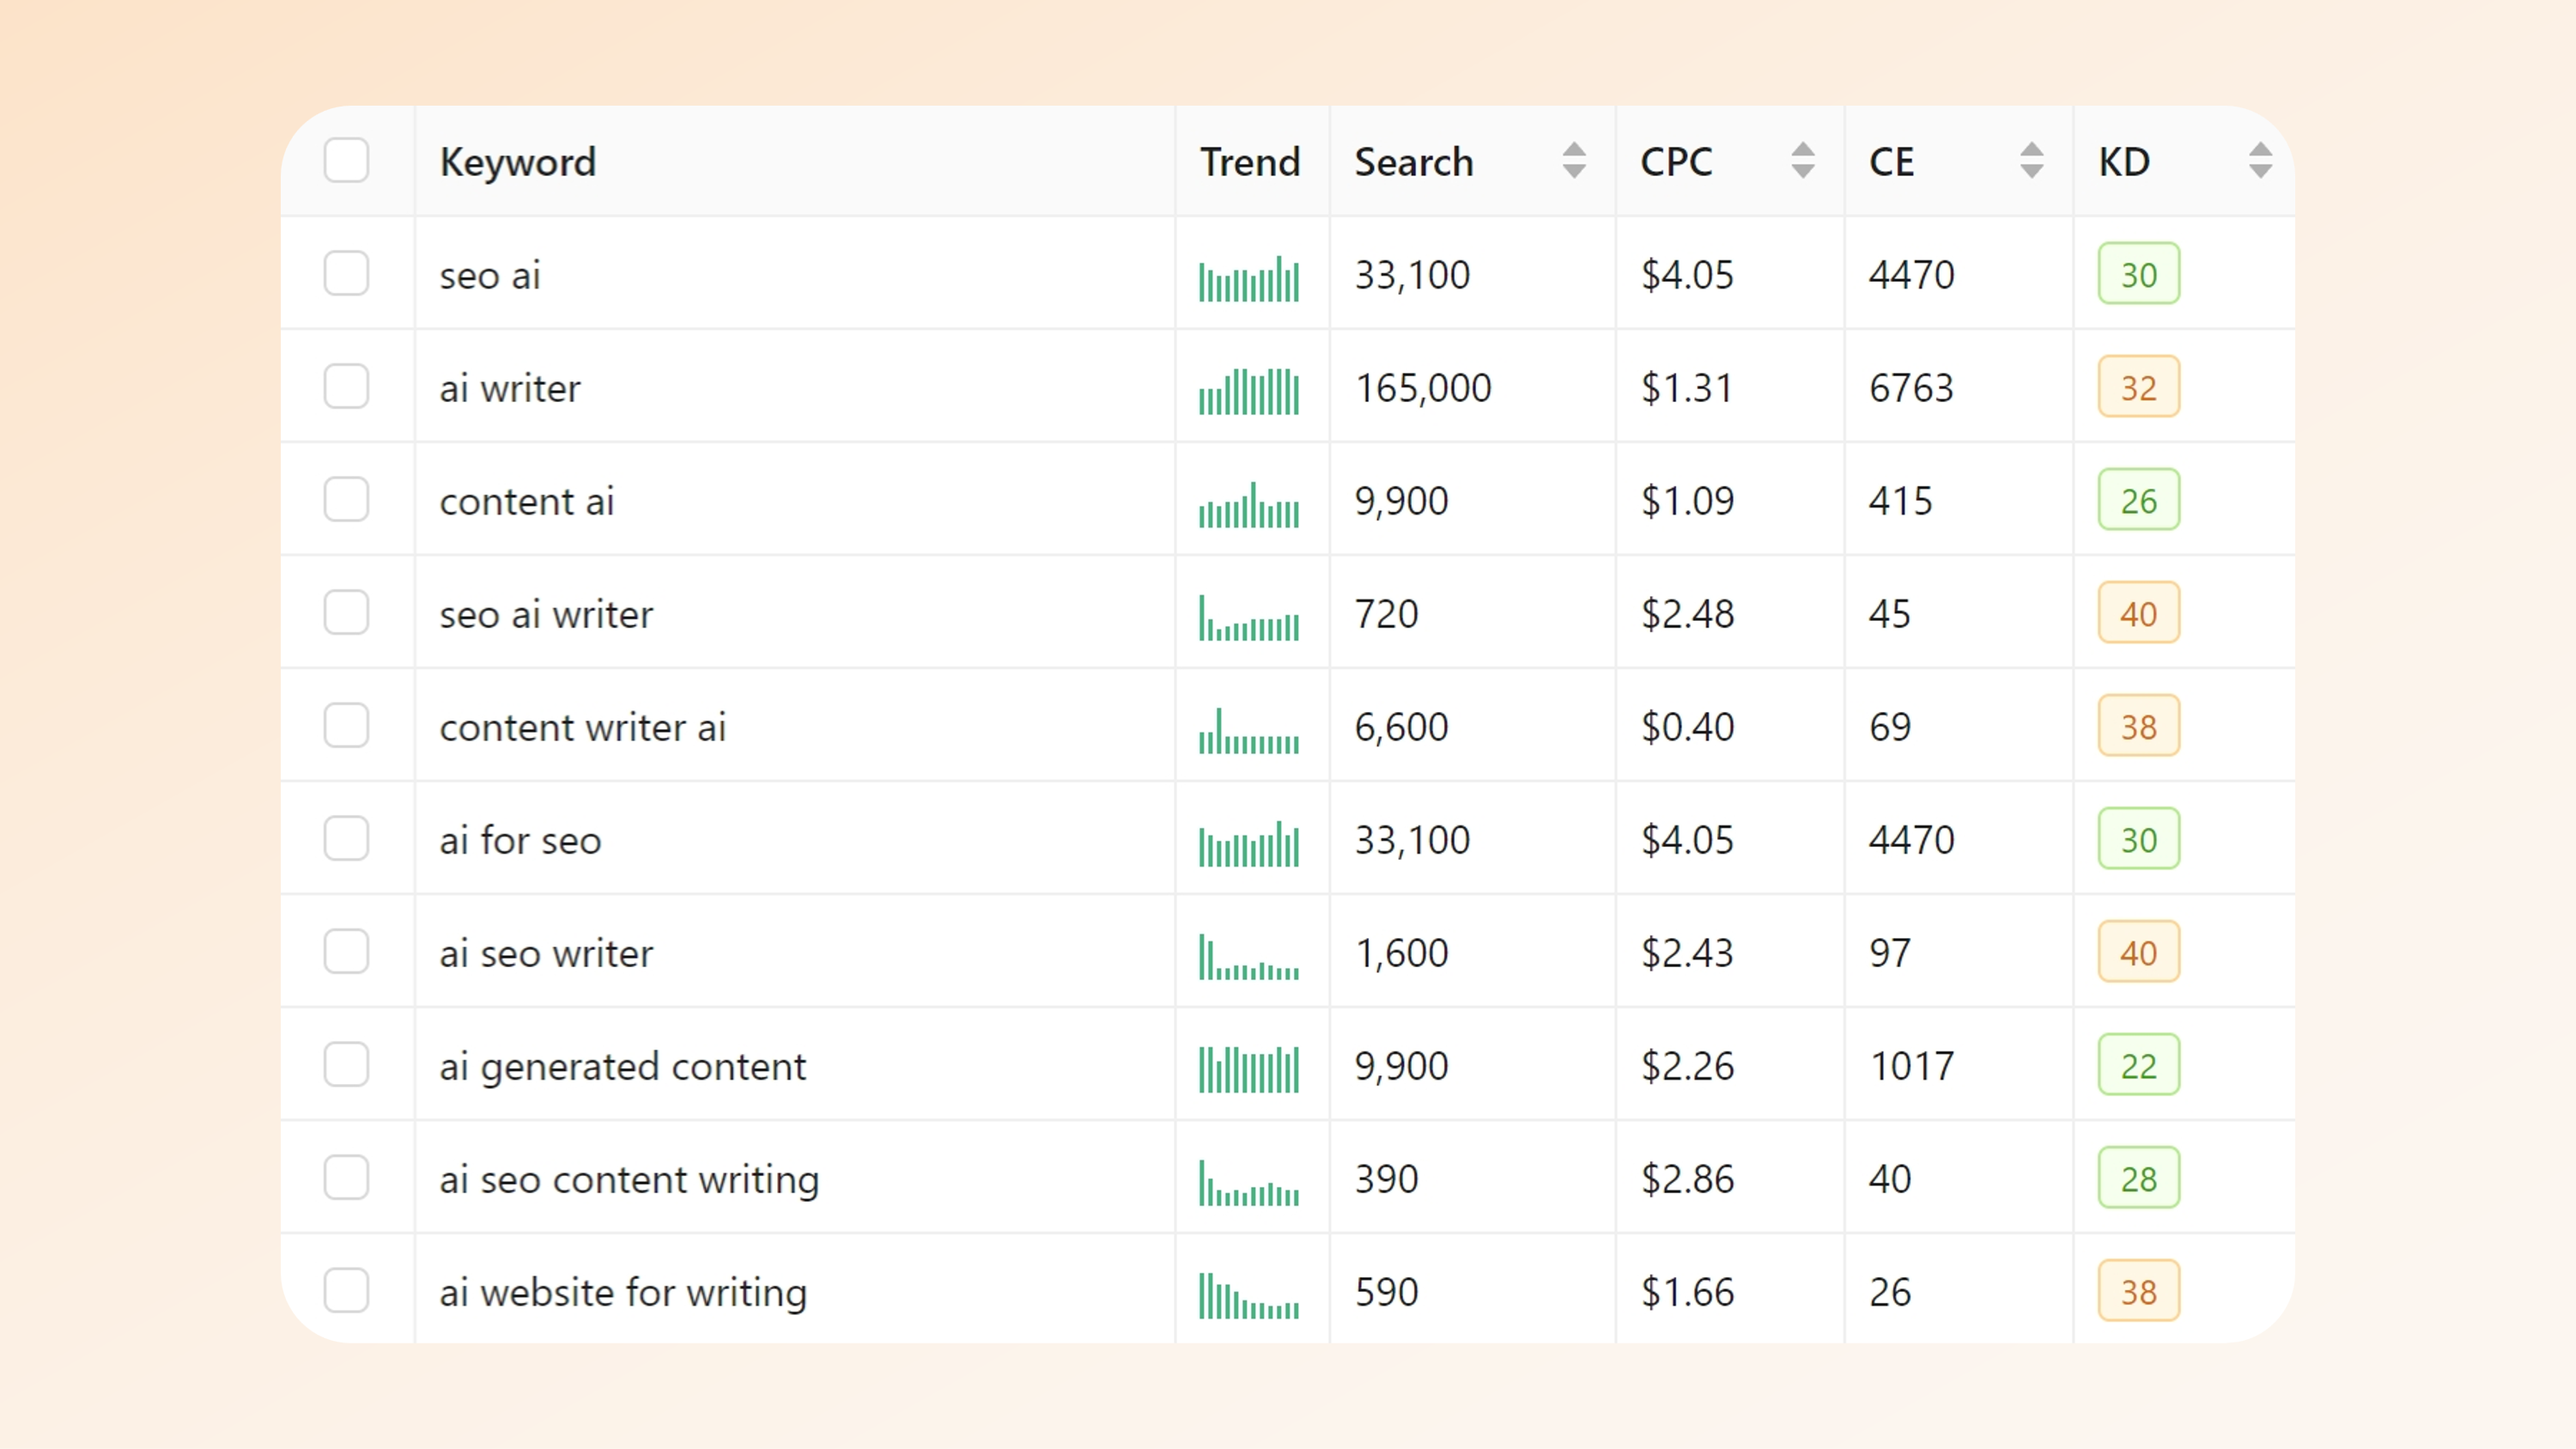Click the KD 30 badge for seo ai

2138,274
